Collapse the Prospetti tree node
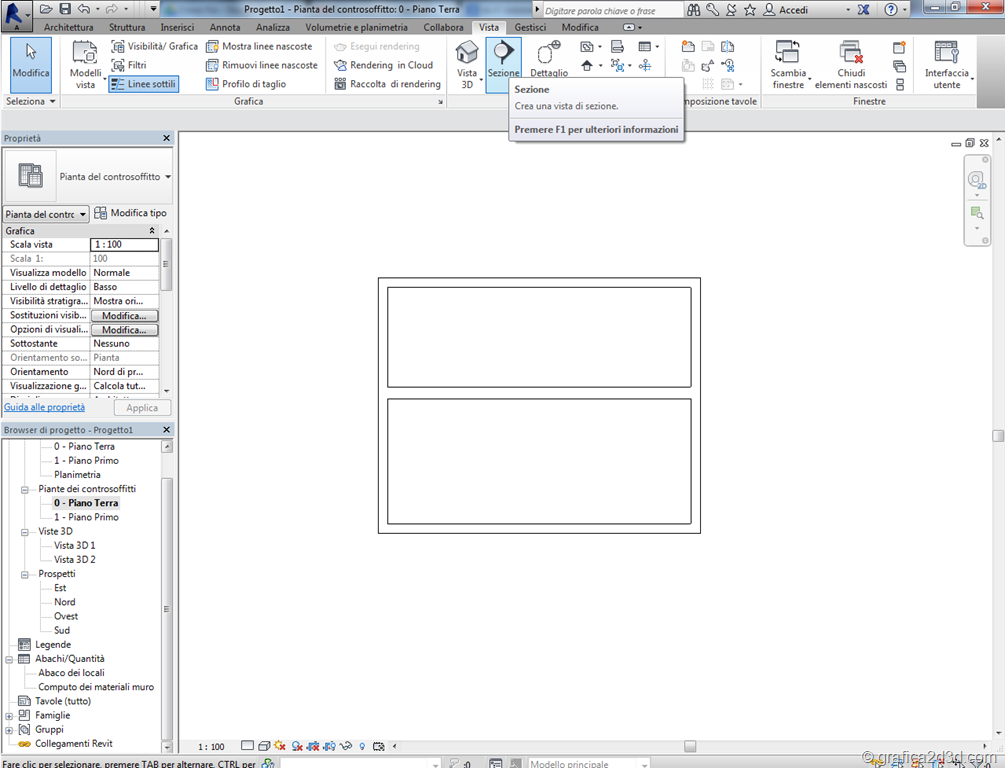This screenshot has height=768, width=1005. 26,574
